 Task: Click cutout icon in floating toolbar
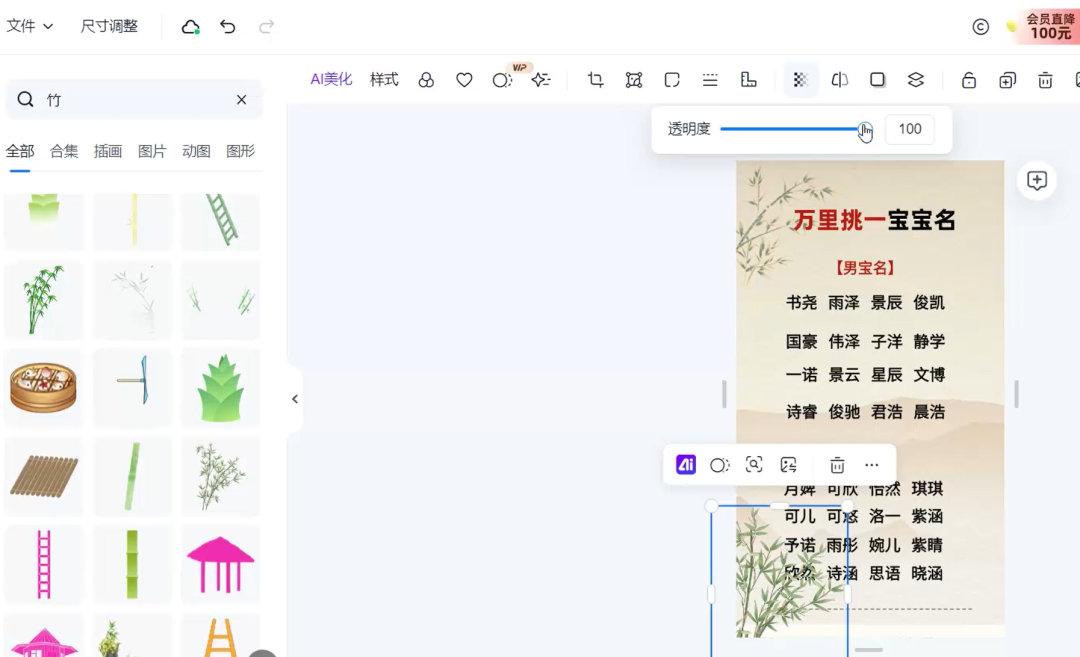[719, 466]
